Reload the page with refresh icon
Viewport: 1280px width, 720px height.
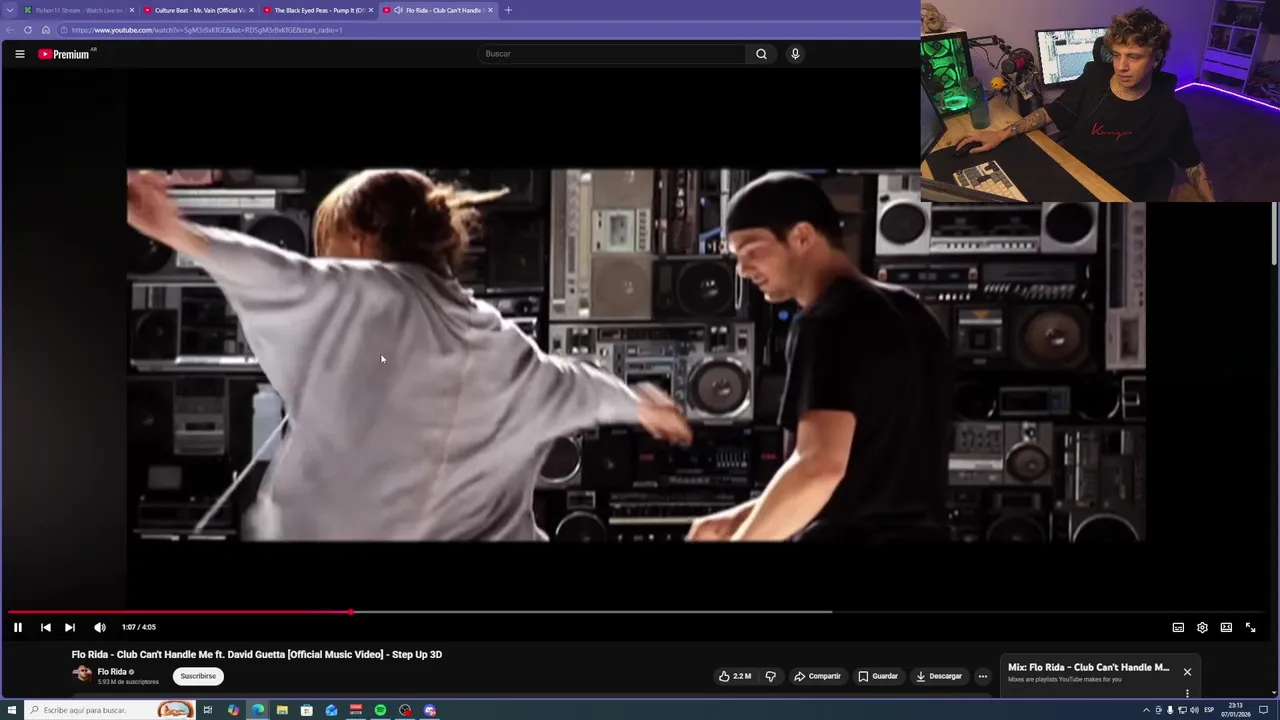tap(28, 30)
